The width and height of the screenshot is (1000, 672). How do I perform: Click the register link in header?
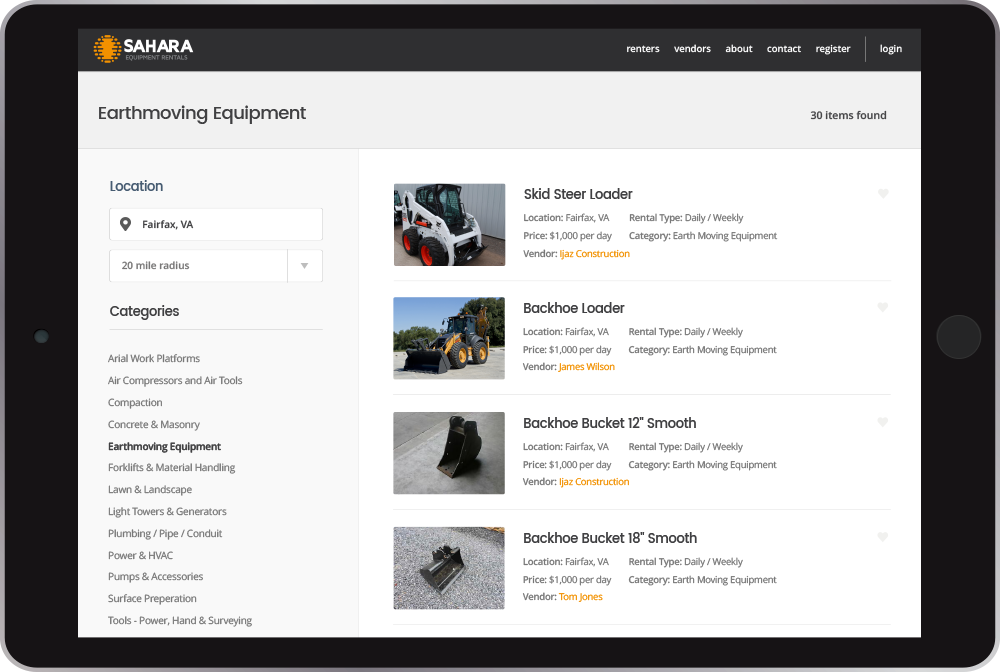click(x=833, y=49)
